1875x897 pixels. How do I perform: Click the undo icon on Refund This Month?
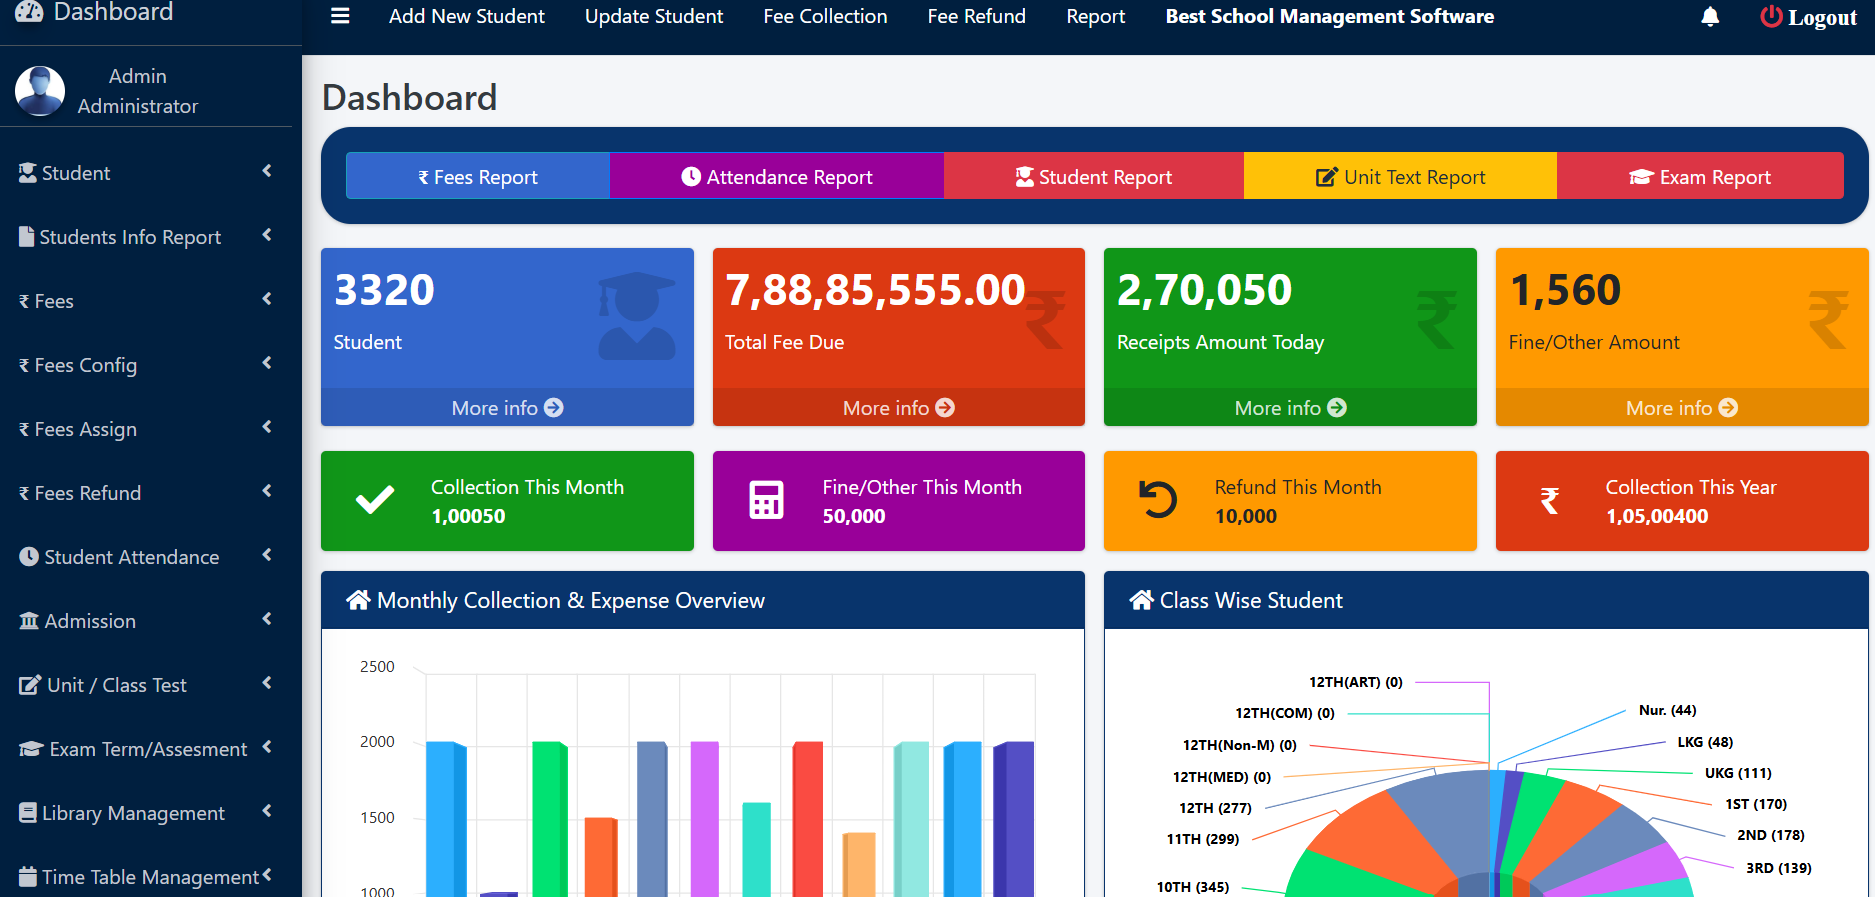[1158, 500]
